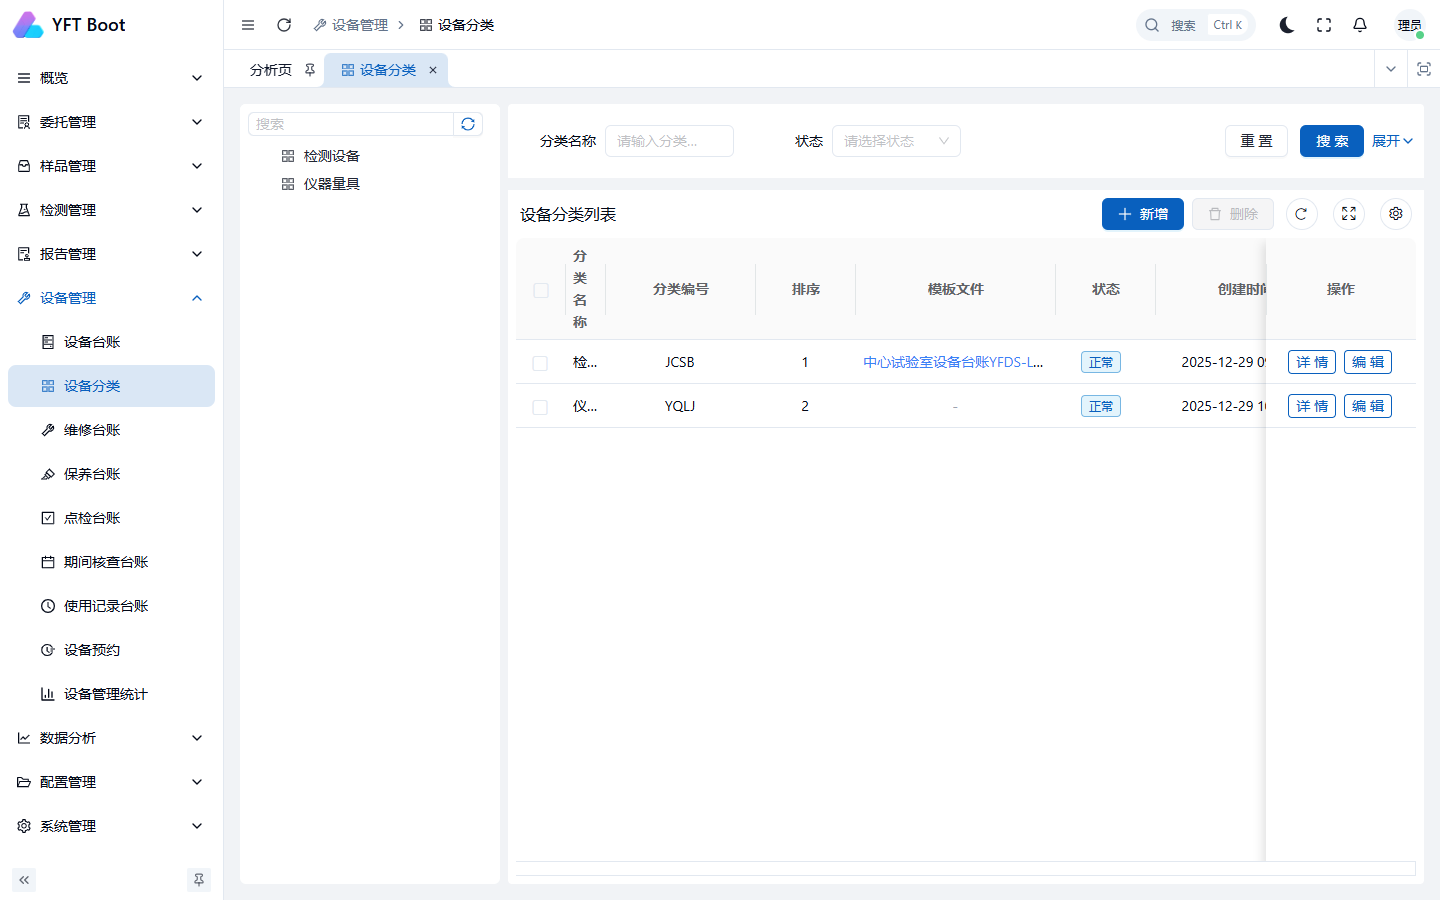Screen dimensions: 1440x900
Task: Open the 中心试验室设备台账 template file link
Action: pyautogui.click(x=953, y=362)
